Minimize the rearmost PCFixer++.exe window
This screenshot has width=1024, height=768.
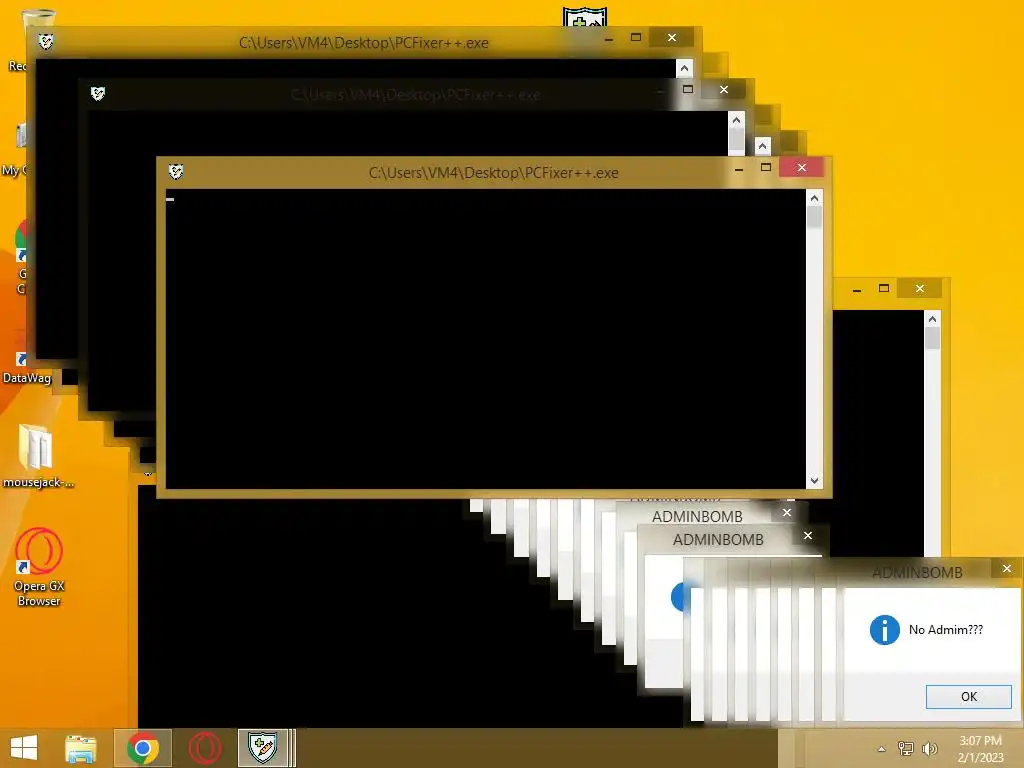click(x=609, y=39)
